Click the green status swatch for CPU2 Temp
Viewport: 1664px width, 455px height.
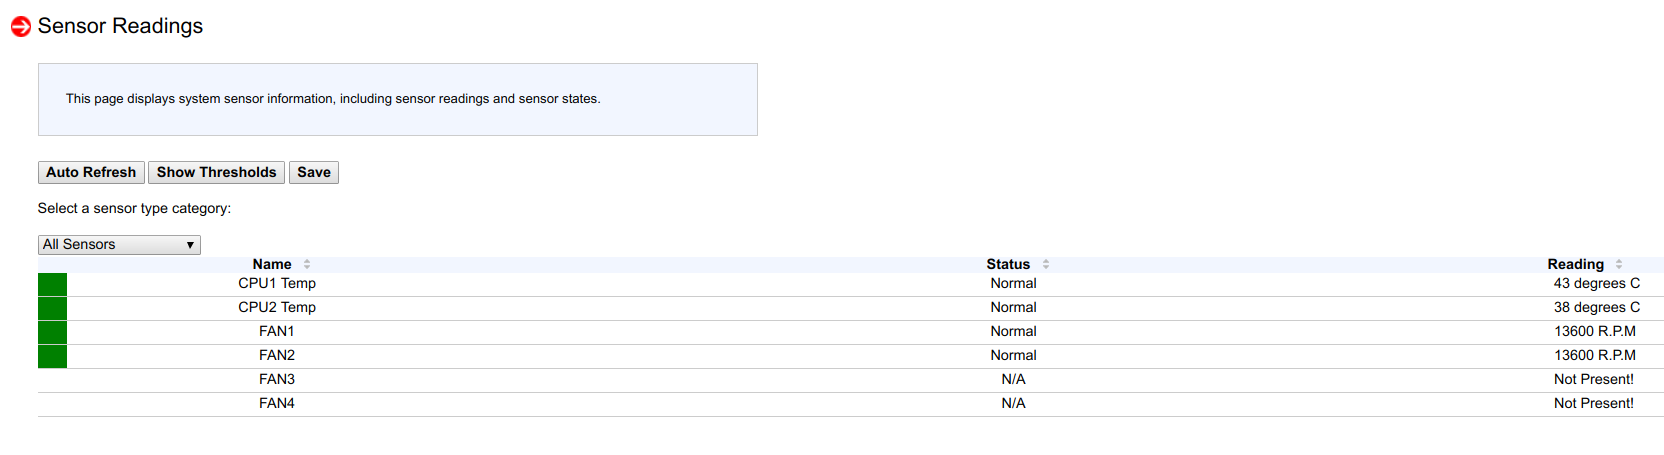coord(52,308)
